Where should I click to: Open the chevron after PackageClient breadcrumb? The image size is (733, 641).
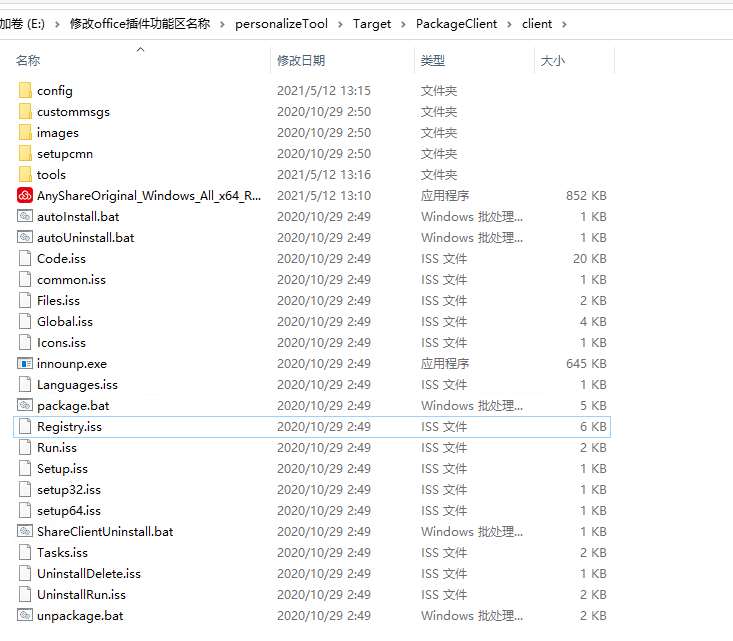[510, 24]
